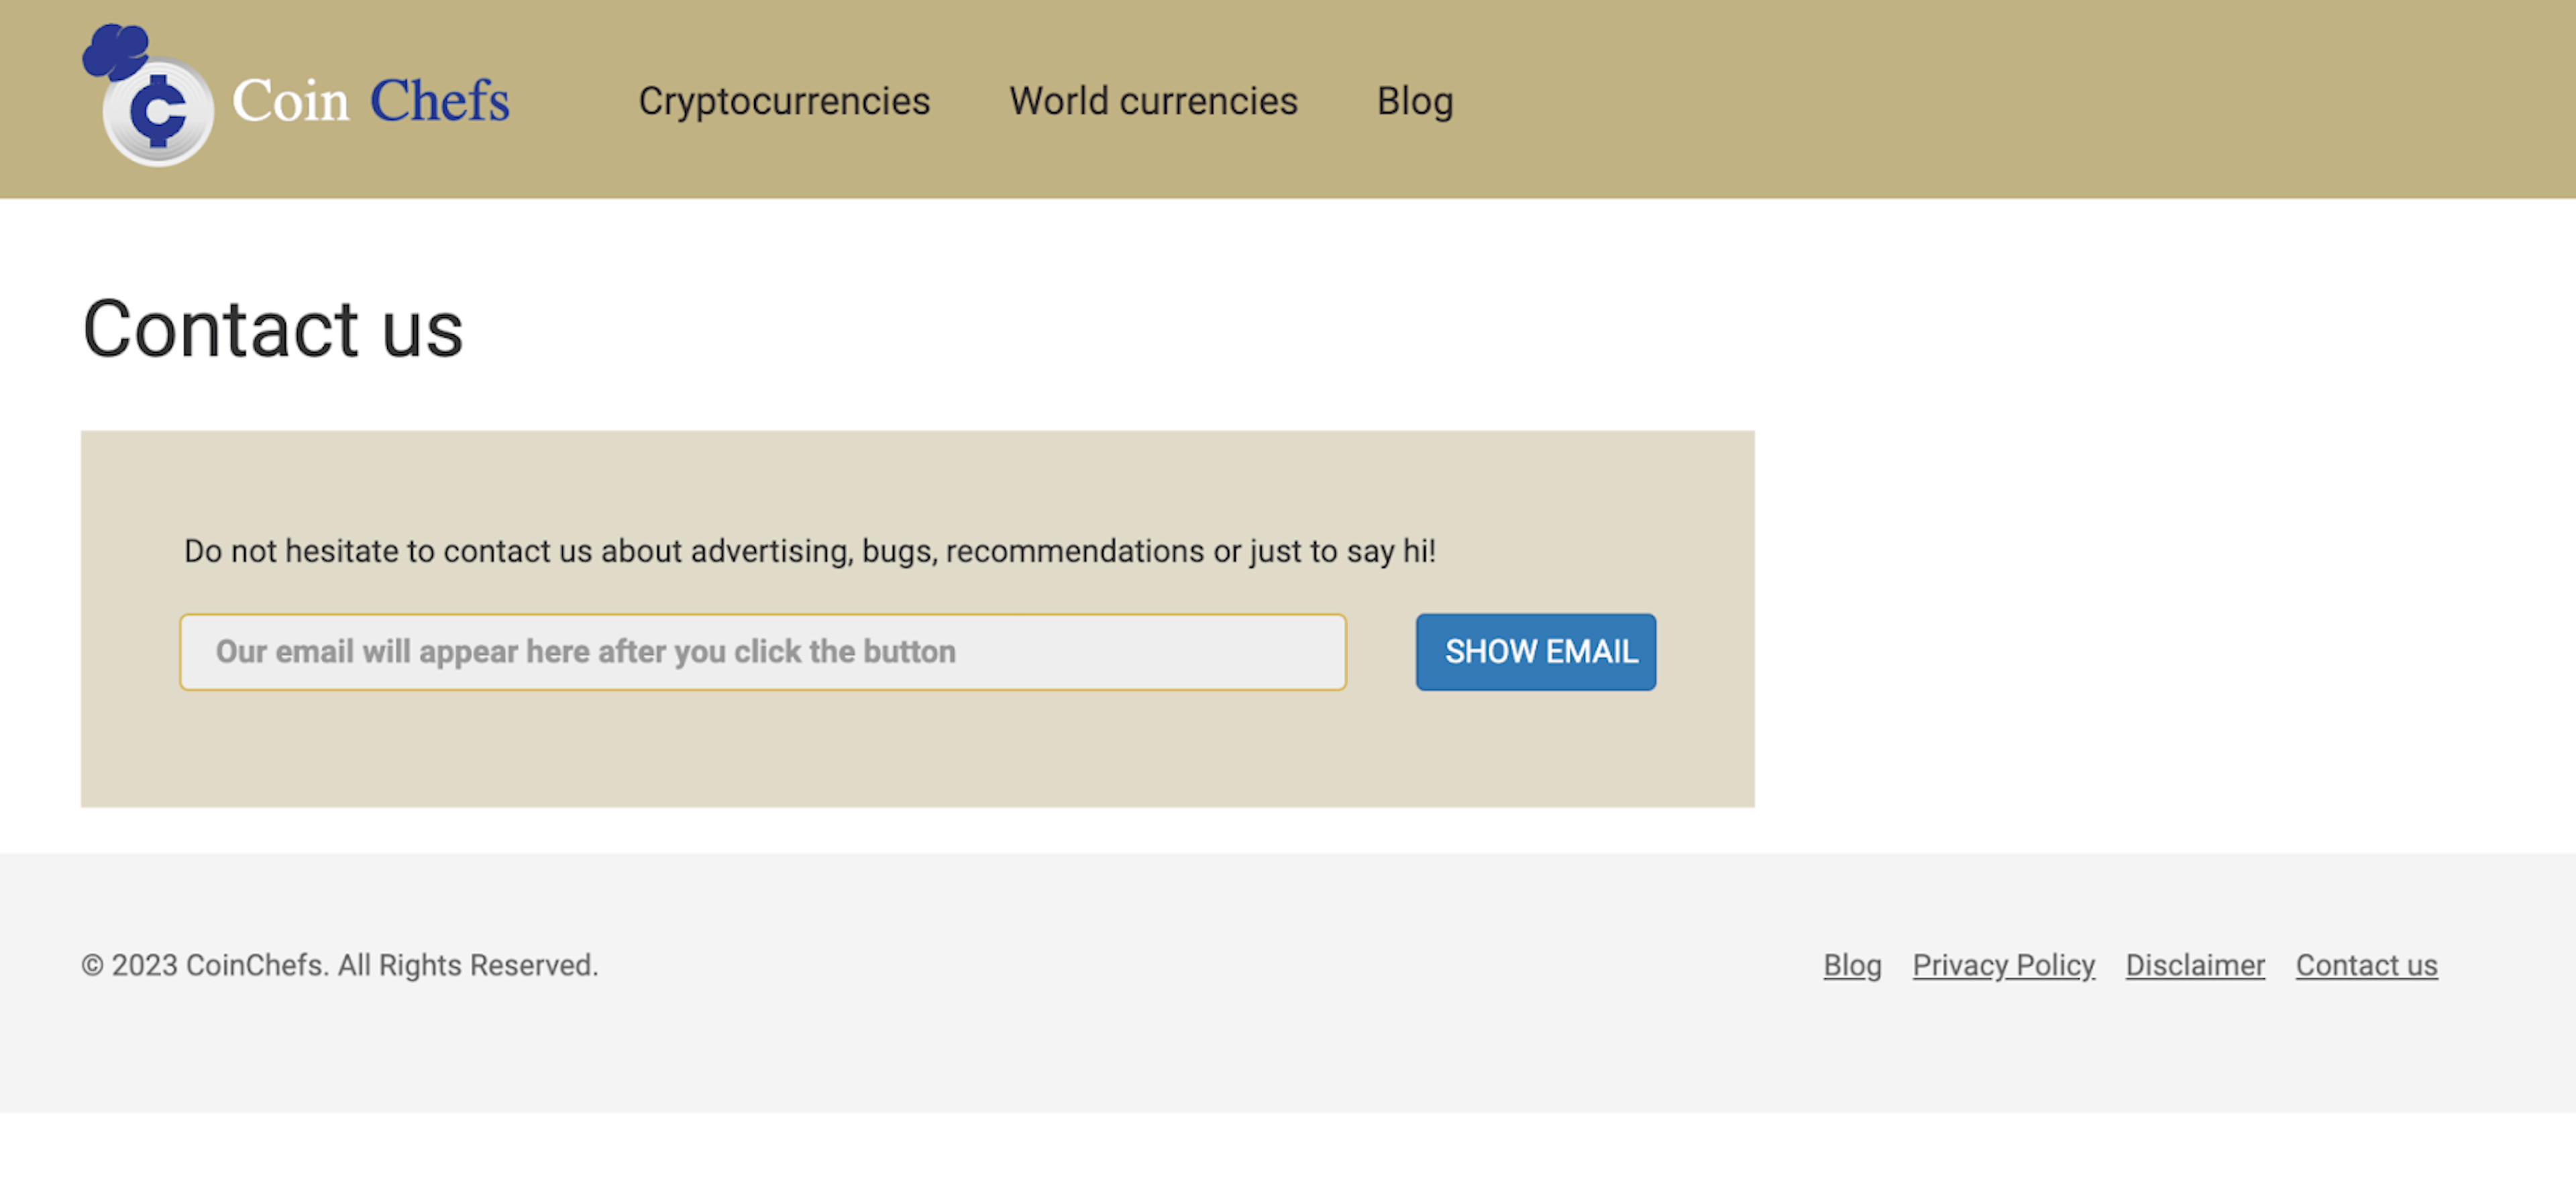Expand the Blog navigation dropdown
Viewport: 2576px width, 1179px height.
pos(1415,99)
